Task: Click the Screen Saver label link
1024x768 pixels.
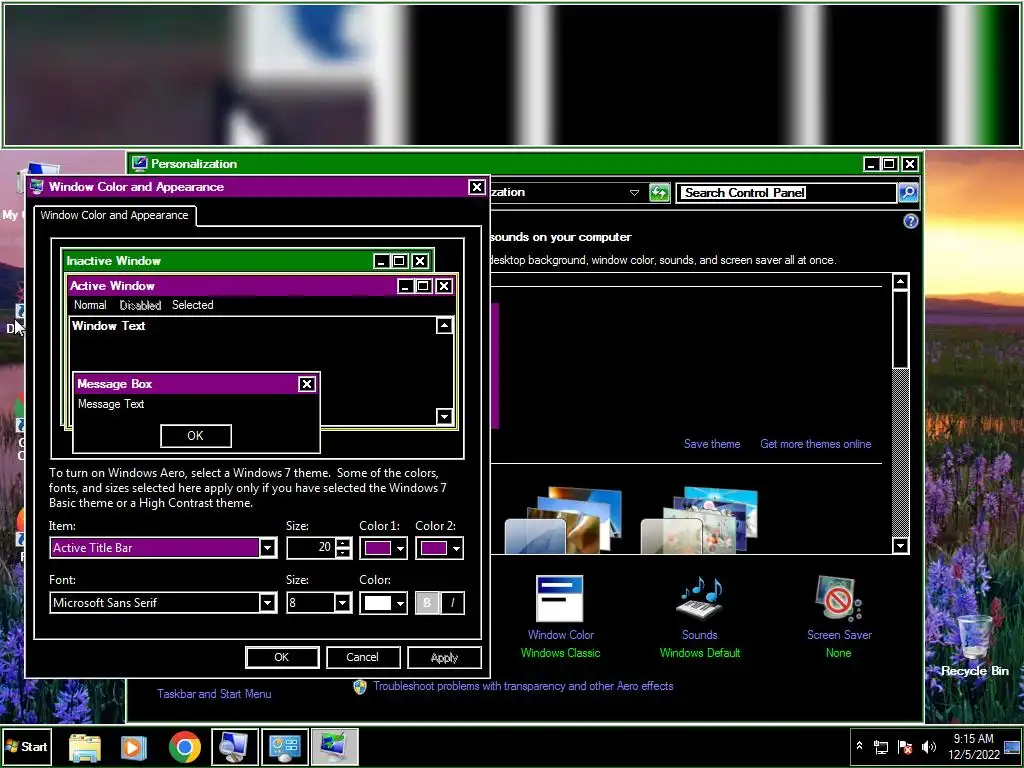Action: [x=839, y=635]
